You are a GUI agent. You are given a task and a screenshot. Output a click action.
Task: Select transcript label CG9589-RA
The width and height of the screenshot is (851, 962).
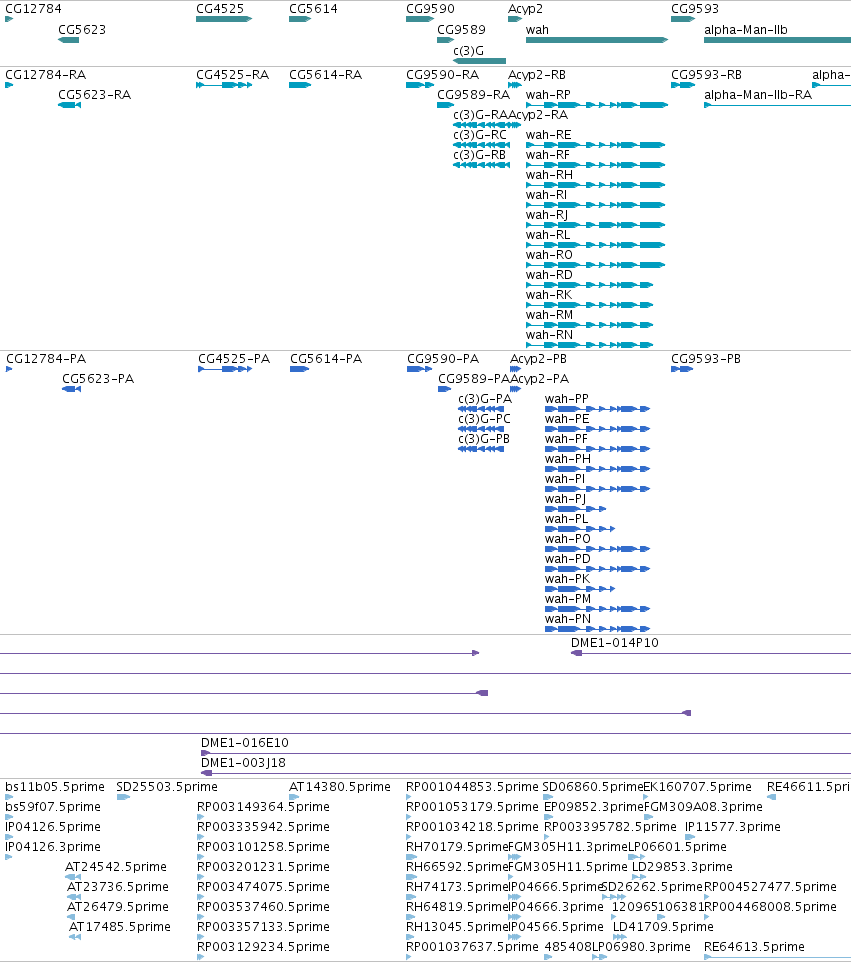473,94
